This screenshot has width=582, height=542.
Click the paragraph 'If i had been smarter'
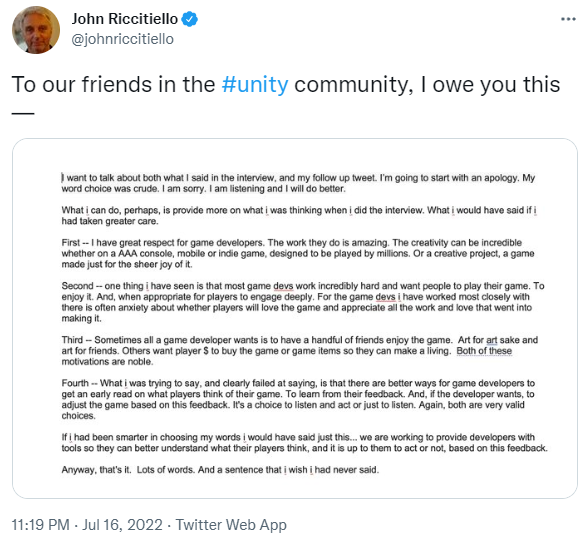(x=304, y=443)
